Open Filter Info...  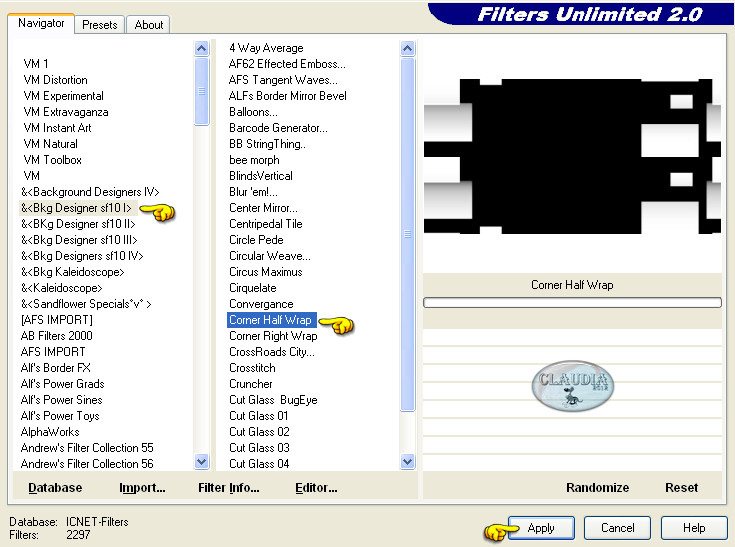point(229,488)
